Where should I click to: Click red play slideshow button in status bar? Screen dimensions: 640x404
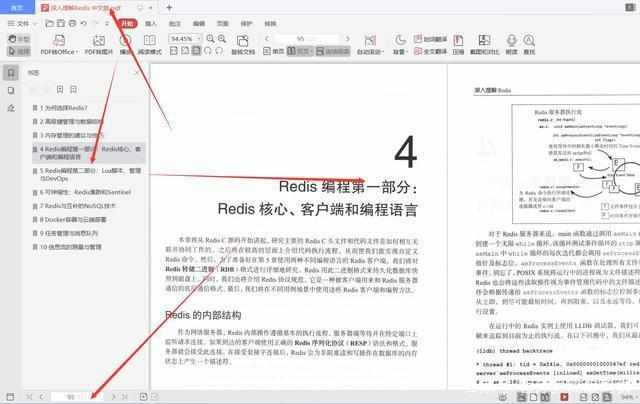564,397
